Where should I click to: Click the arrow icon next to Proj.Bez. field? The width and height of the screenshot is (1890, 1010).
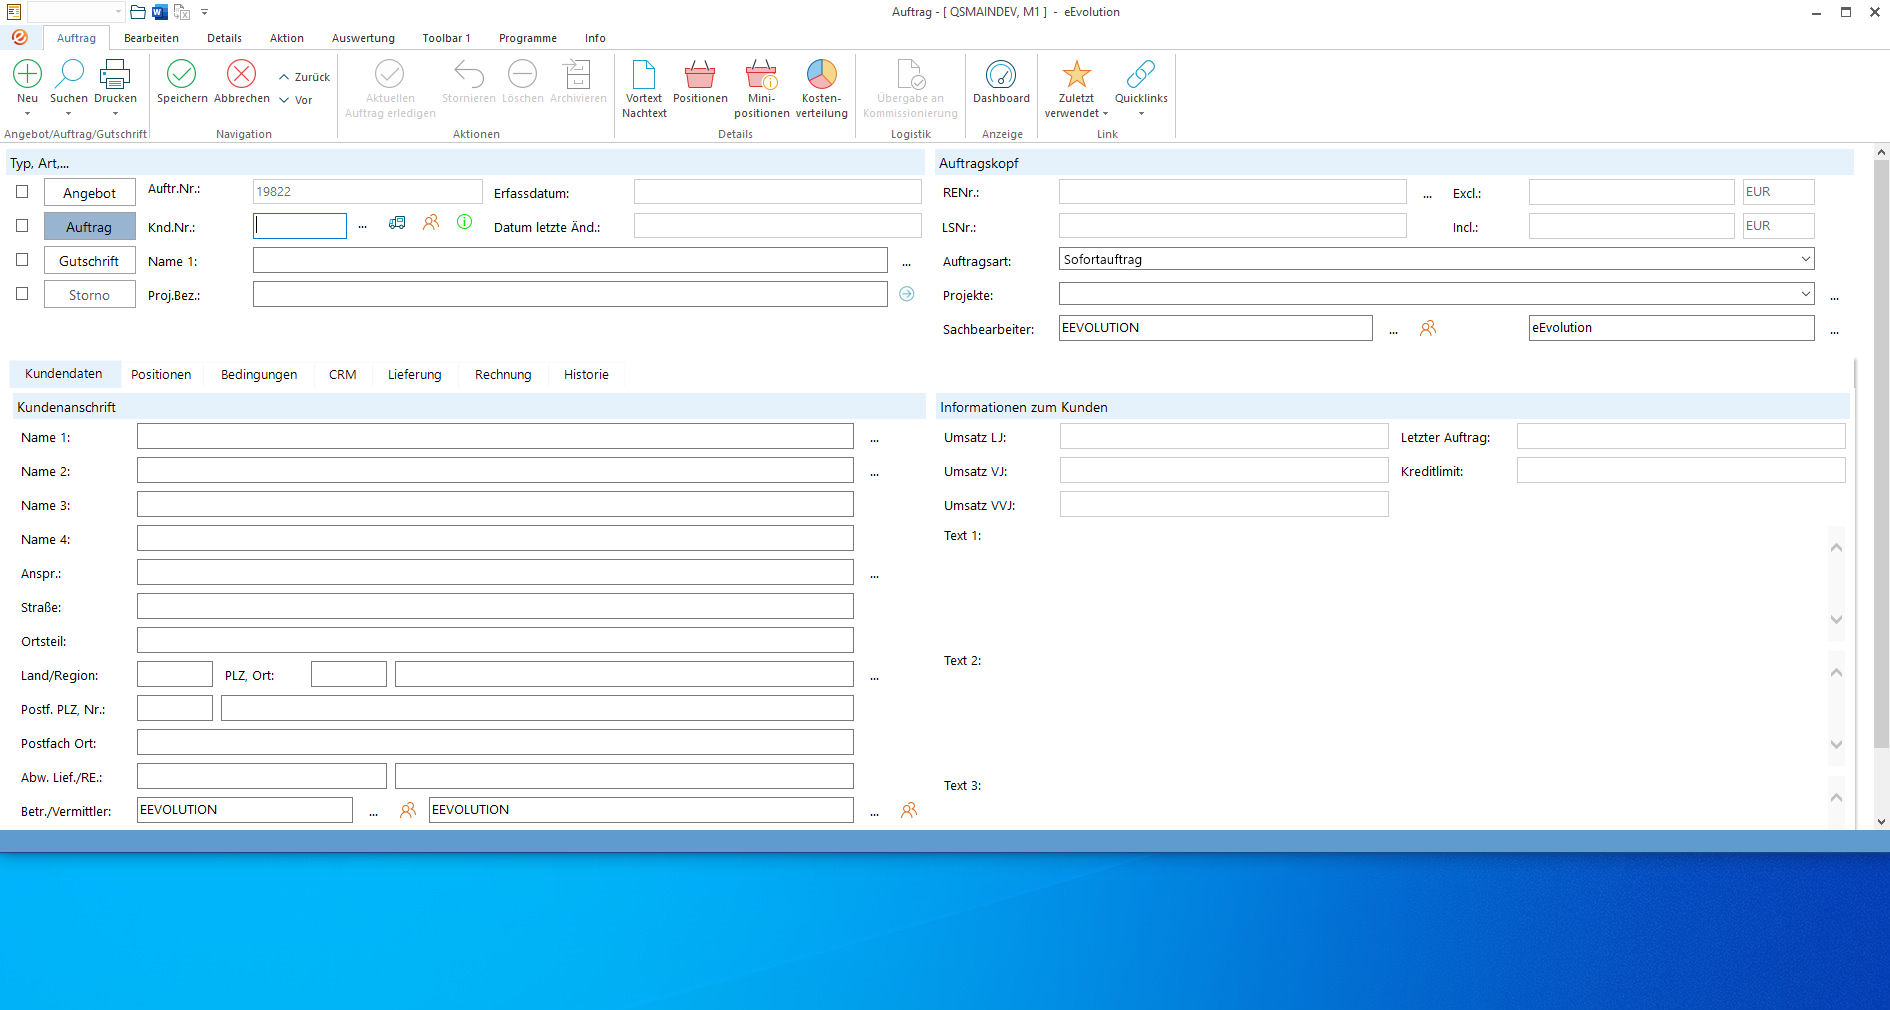pos(907,294)
